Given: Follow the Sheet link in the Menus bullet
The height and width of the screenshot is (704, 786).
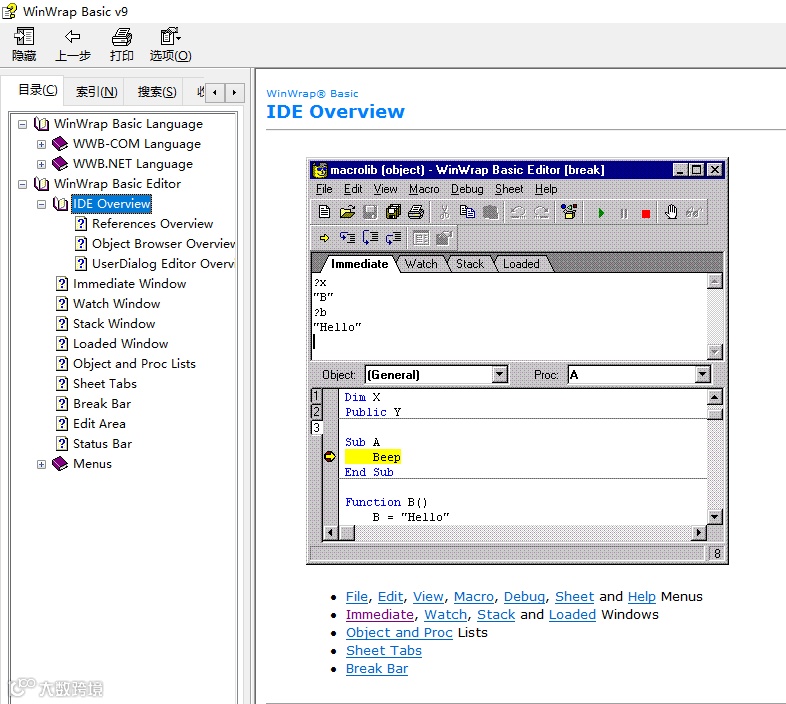Looking at the screenshot, I should tap(574, 597).
